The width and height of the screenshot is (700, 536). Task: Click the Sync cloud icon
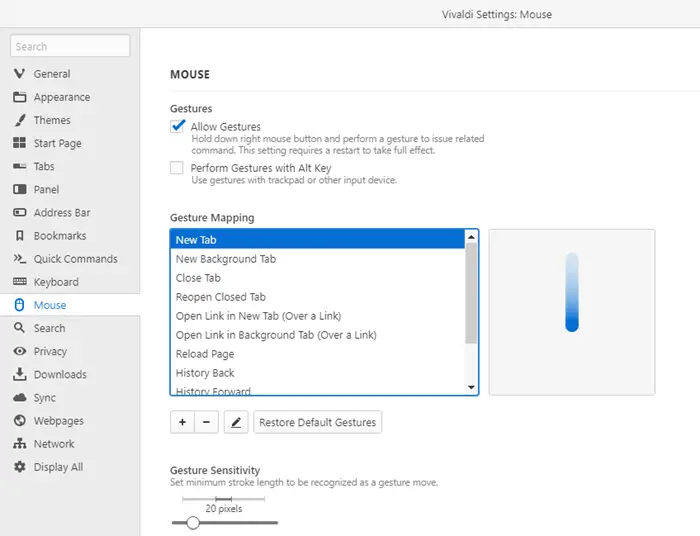[19, 397]
